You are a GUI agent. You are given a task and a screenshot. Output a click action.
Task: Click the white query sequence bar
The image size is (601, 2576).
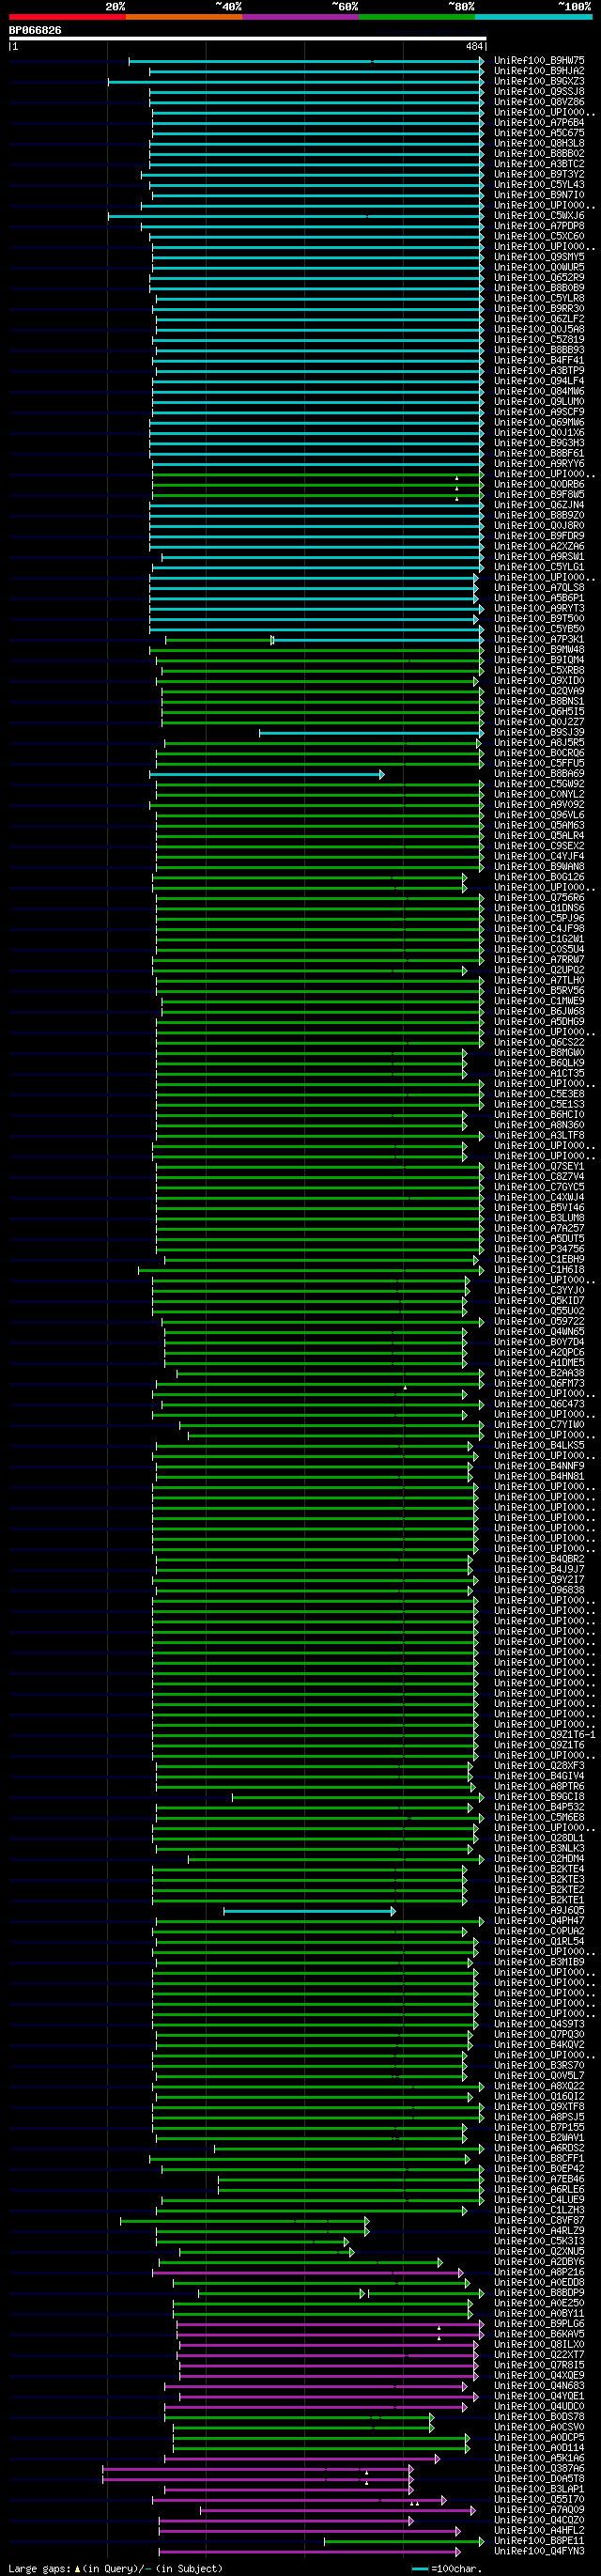coord(247,39)
